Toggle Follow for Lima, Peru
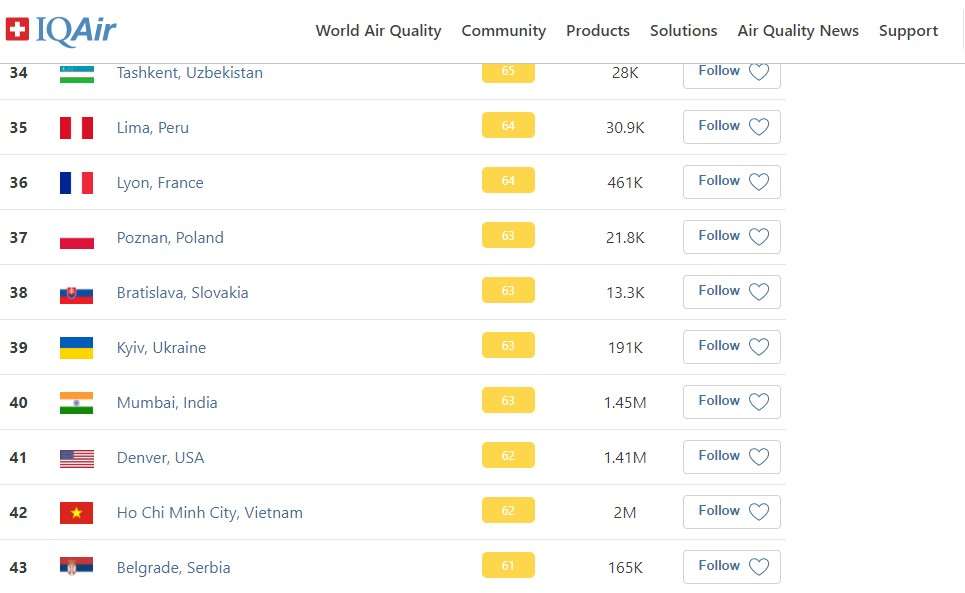The height and width of the screenshot is (593, 965). point(731,127)
